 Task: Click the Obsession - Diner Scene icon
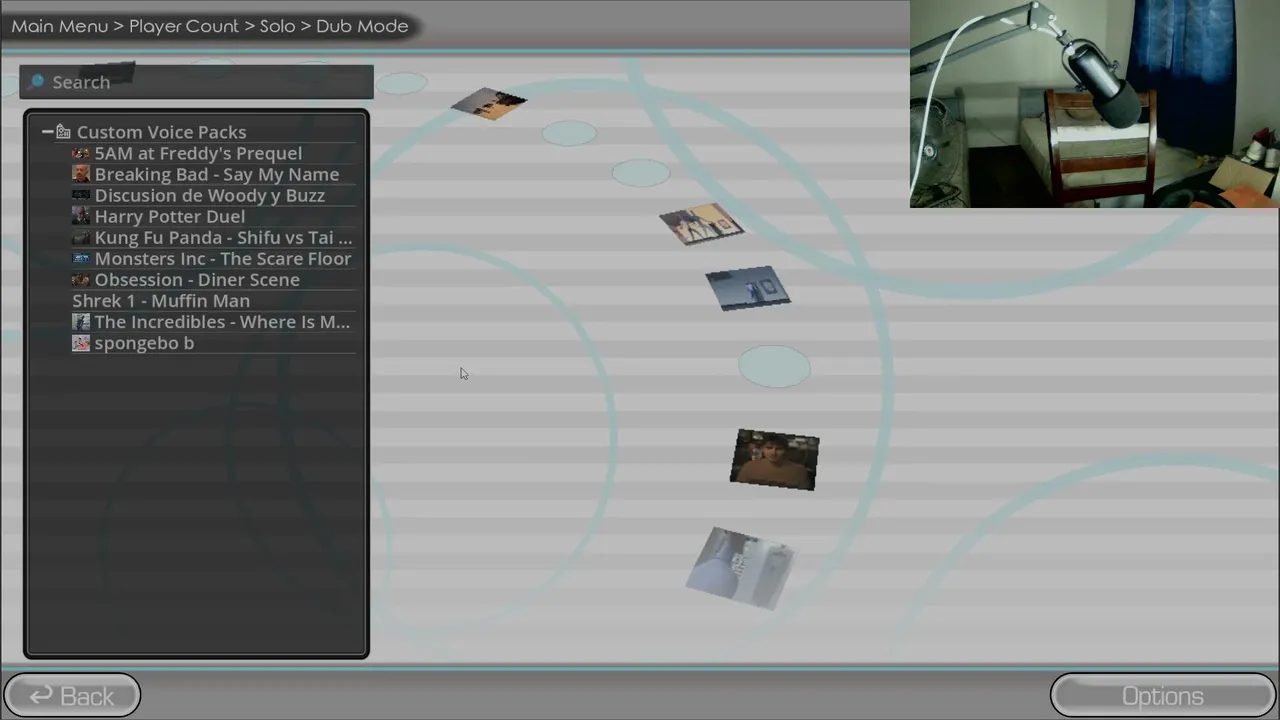[x=81, y=279]
